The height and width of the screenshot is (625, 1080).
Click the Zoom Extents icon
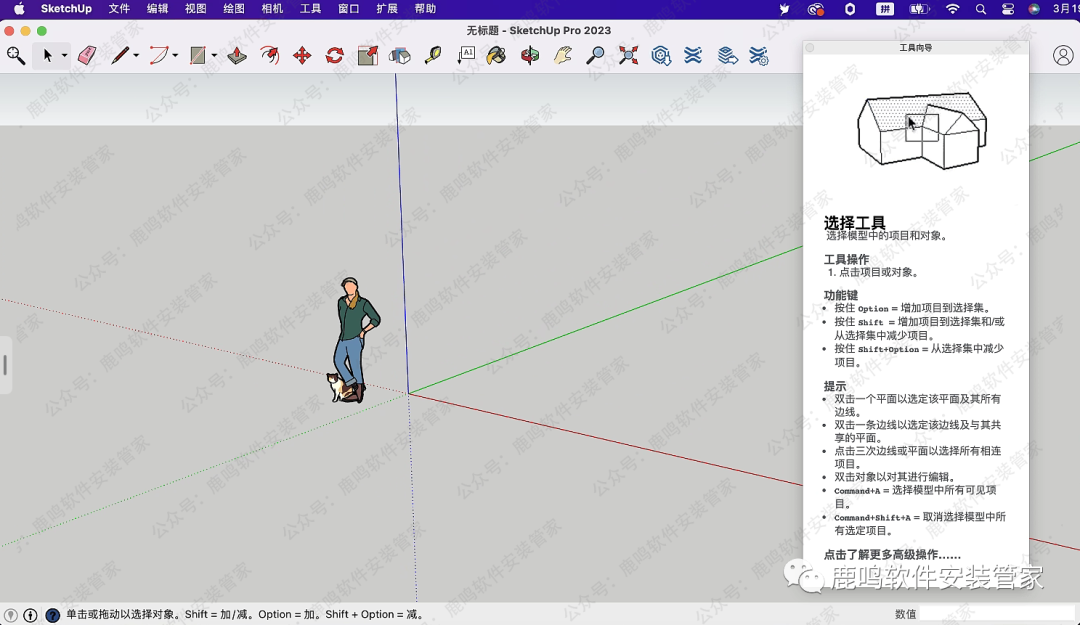pos(628,56)
